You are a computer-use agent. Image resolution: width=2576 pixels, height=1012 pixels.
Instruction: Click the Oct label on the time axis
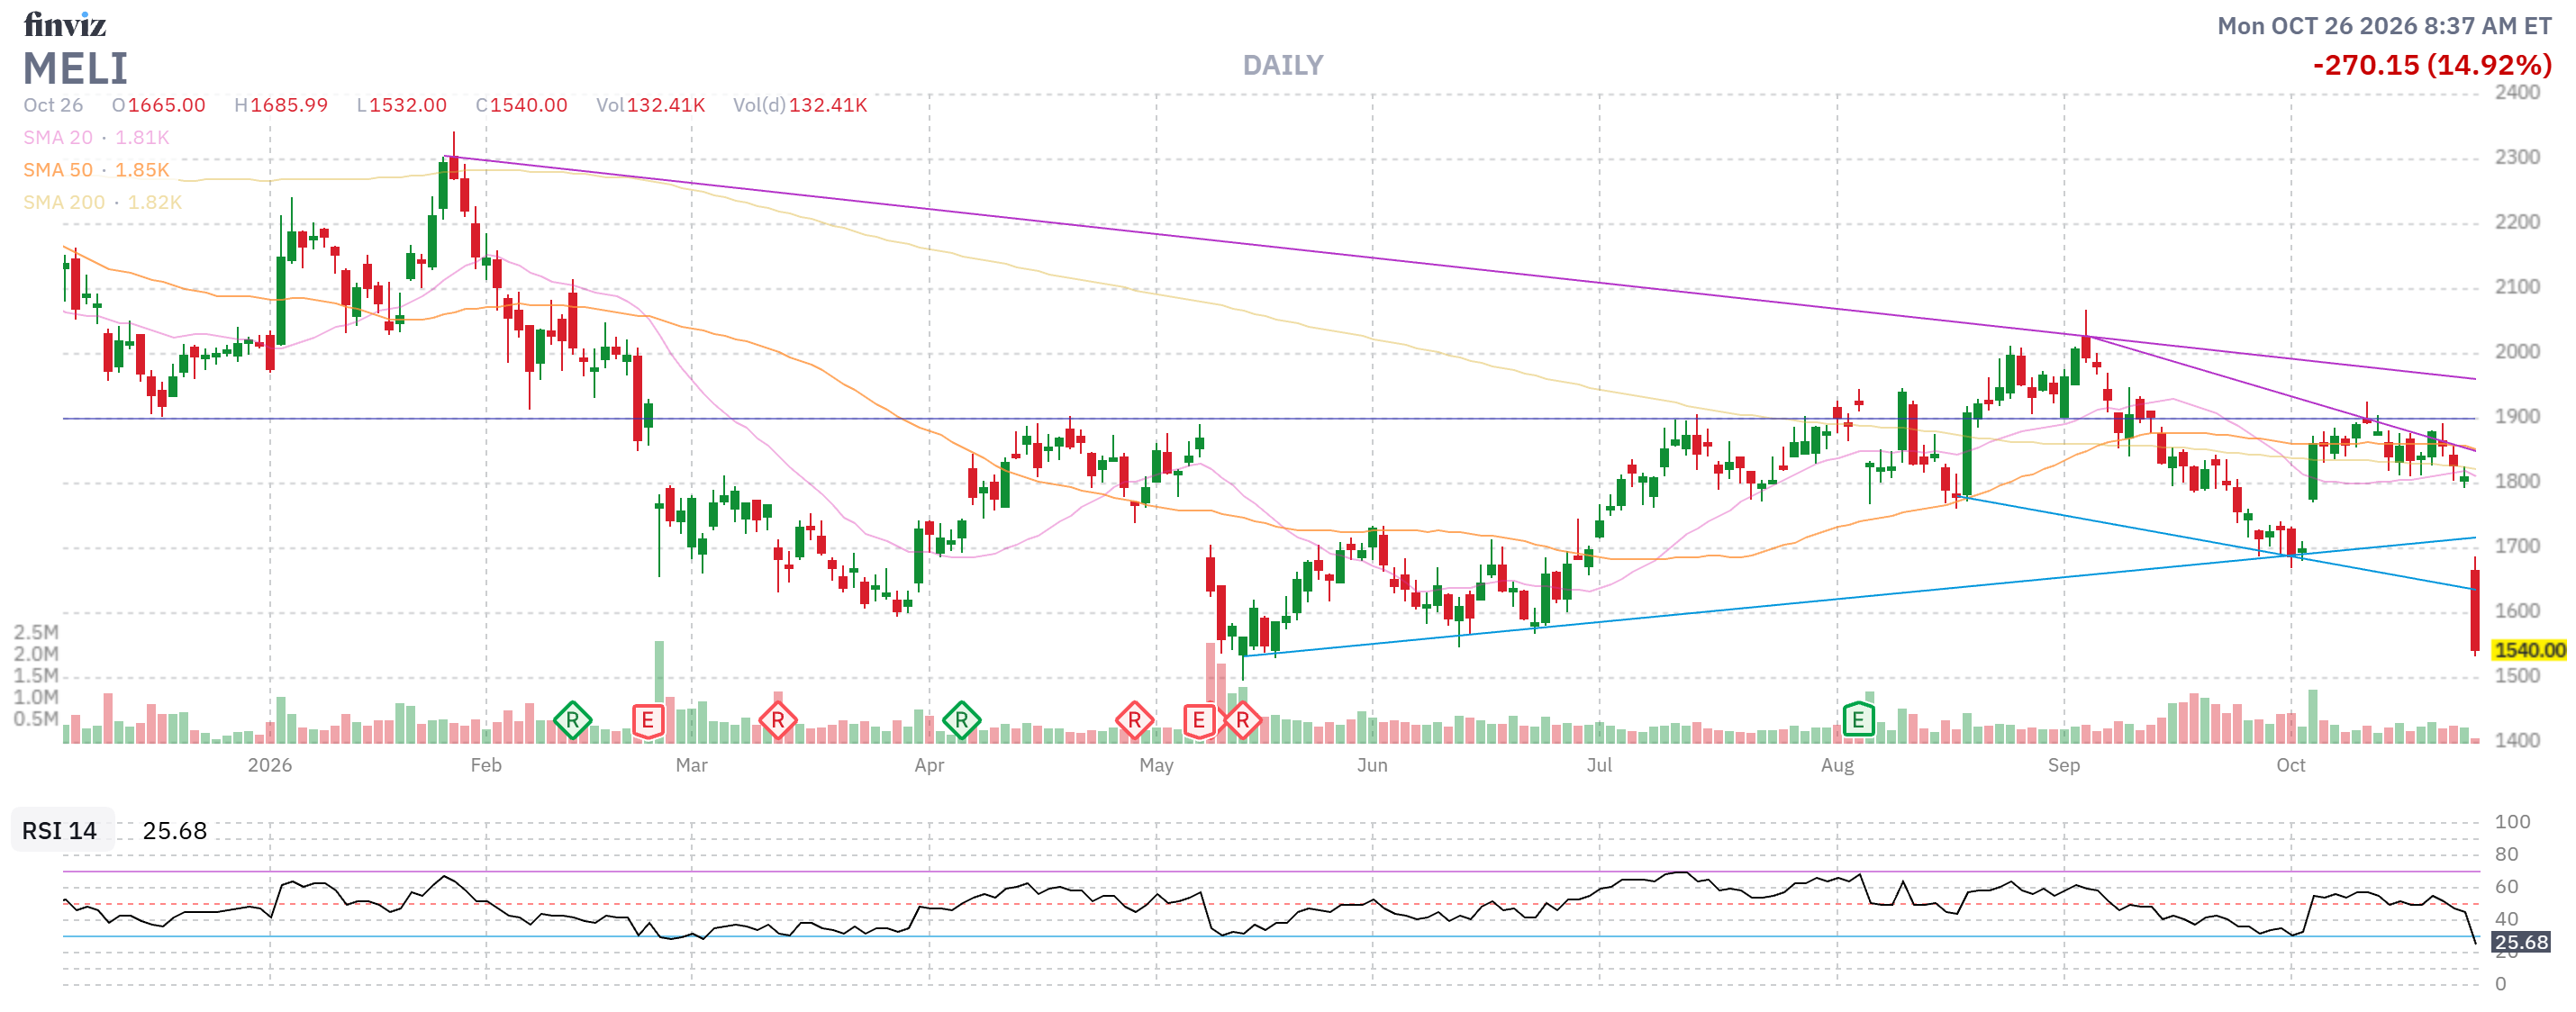coord(2291,765)
